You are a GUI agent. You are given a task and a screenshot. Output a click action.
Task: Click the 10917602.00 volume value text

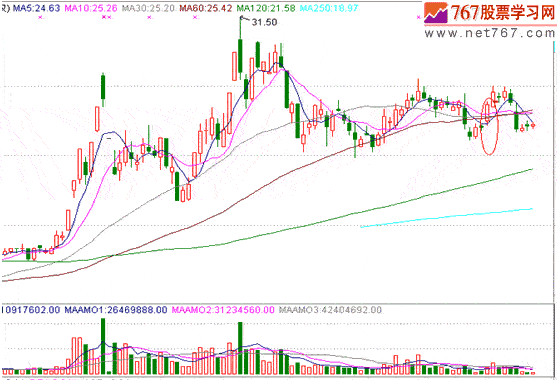(x=31, y=310)
